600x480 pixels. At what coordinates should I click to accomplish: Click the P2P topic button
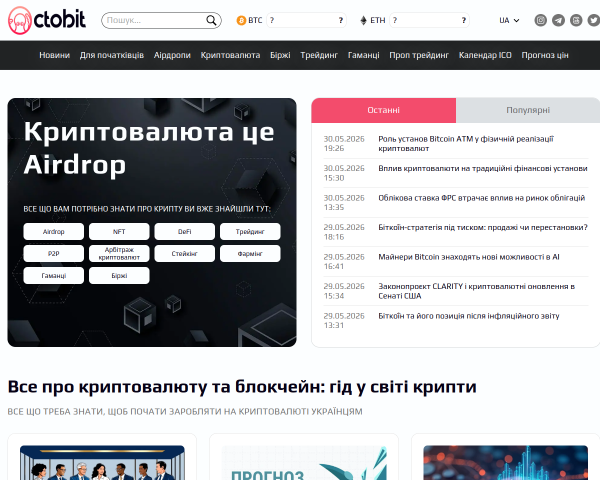54,253
